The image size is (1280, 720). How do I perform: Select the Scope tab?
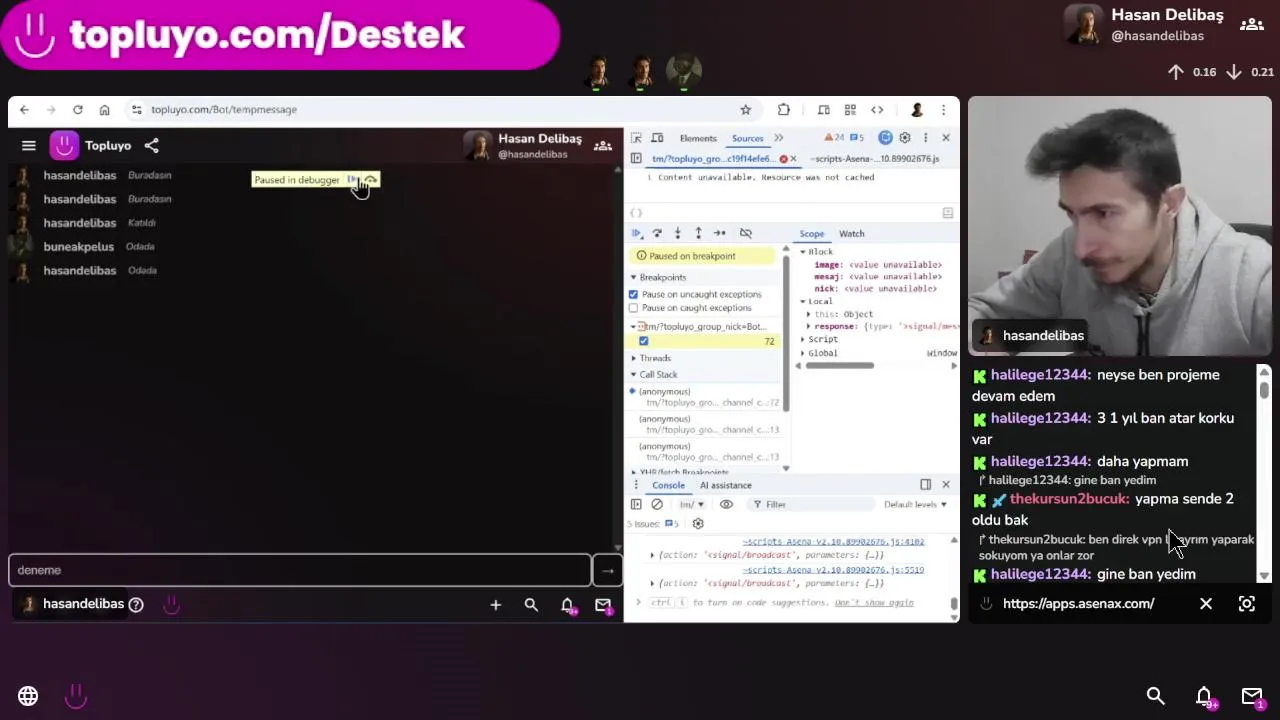click(811, 234)
